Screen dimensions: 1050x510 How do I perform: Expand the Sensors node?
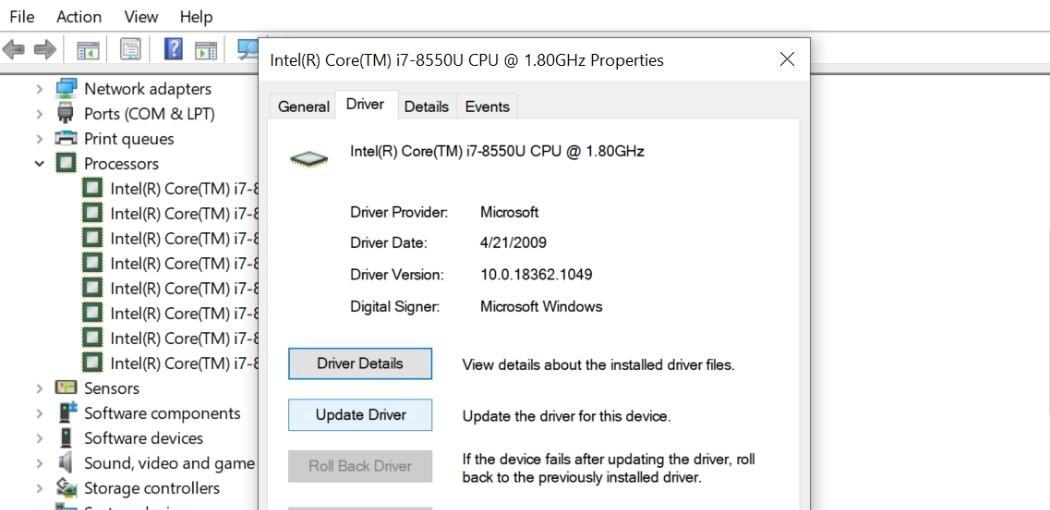coord(40,388)
